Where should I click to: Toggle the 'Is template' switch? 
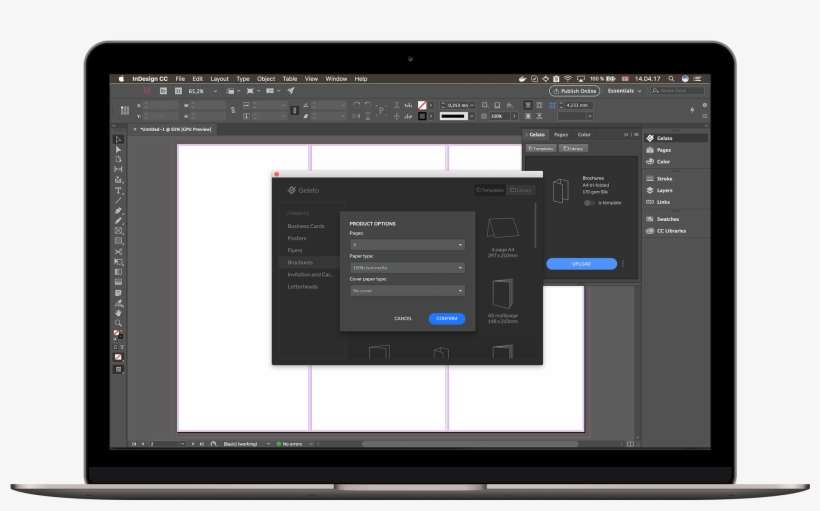point(590,202)
